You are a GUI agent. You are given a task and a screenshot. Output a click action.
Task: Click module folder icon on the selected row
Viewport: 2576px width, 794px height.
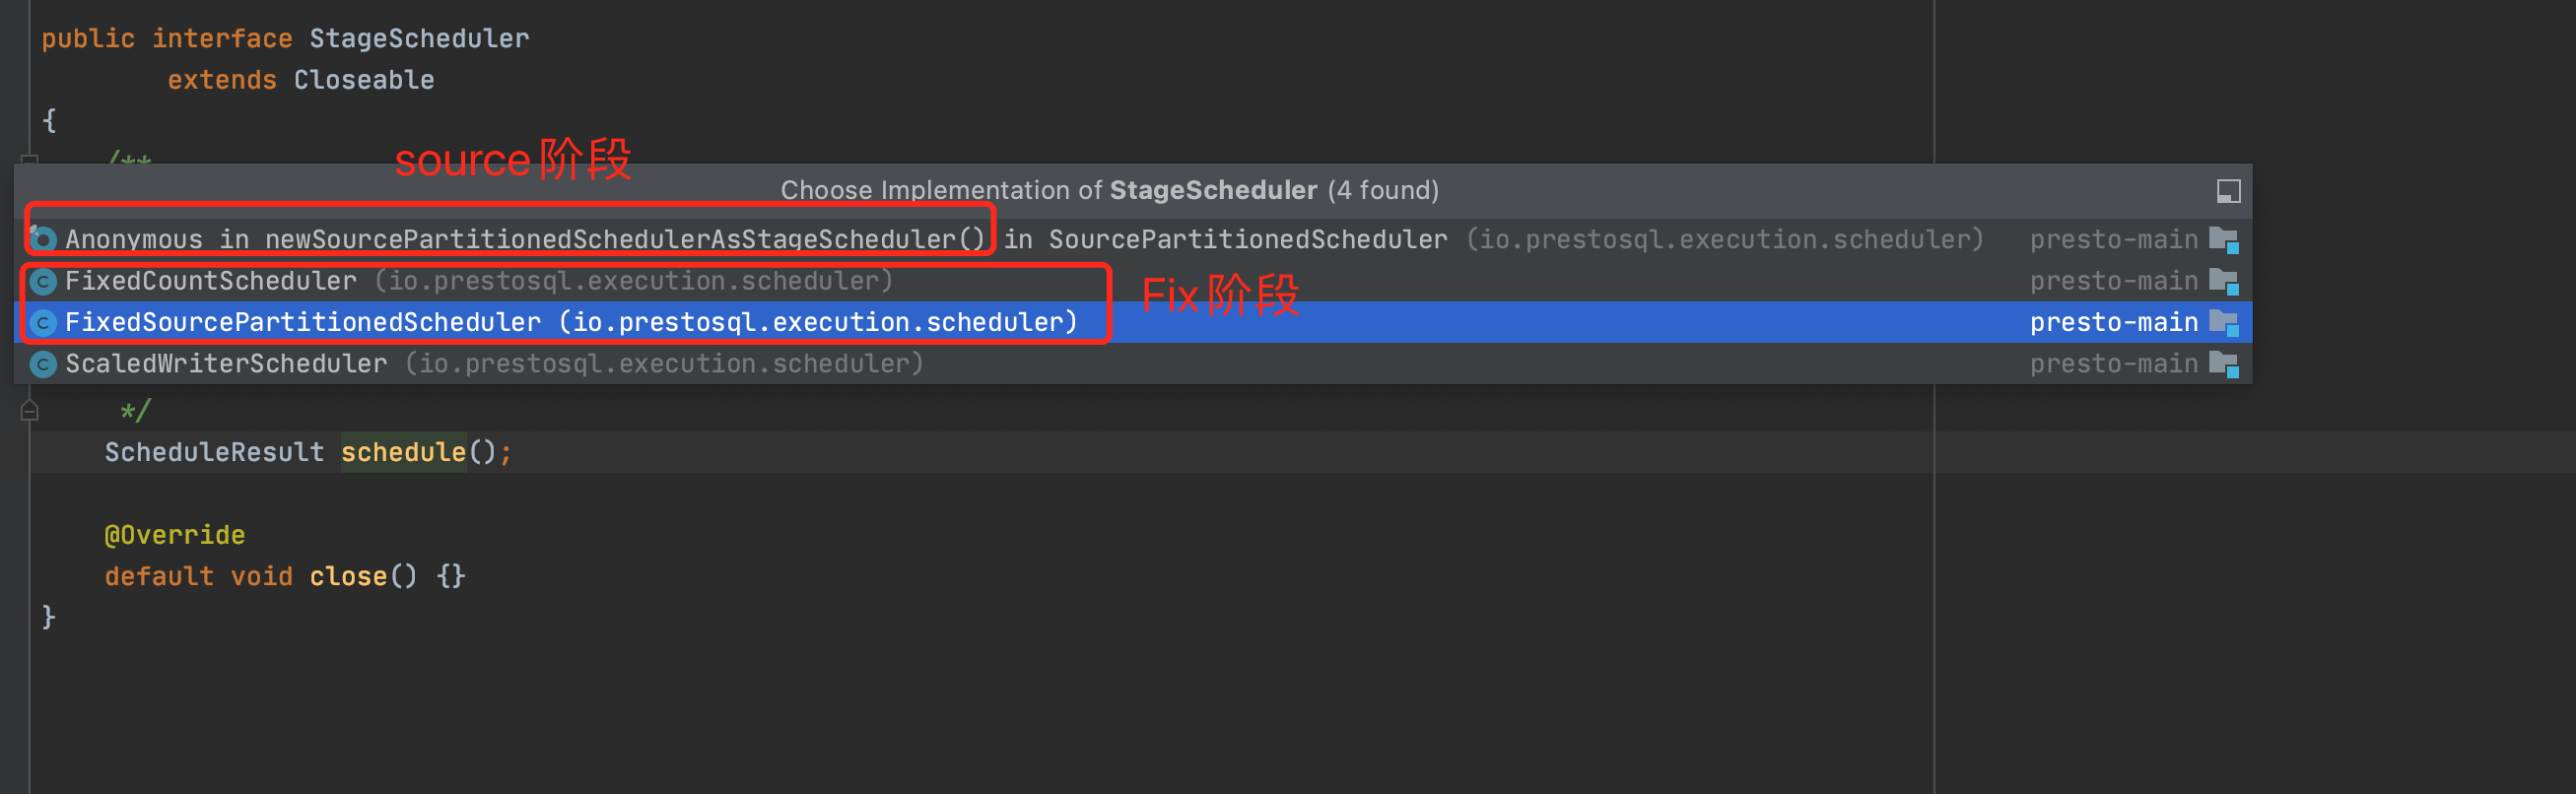(x=2223, y=323)
